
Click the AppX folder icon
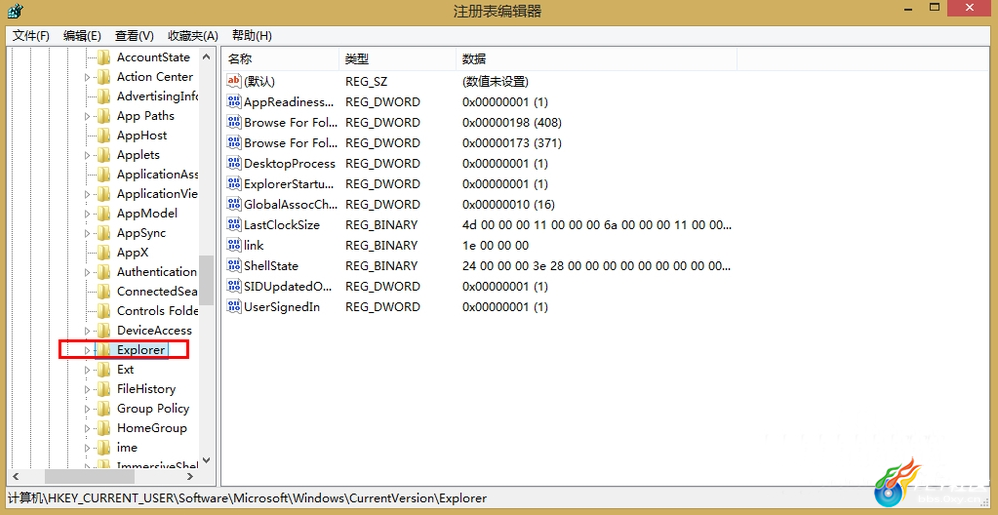click(x=103, y=253)
